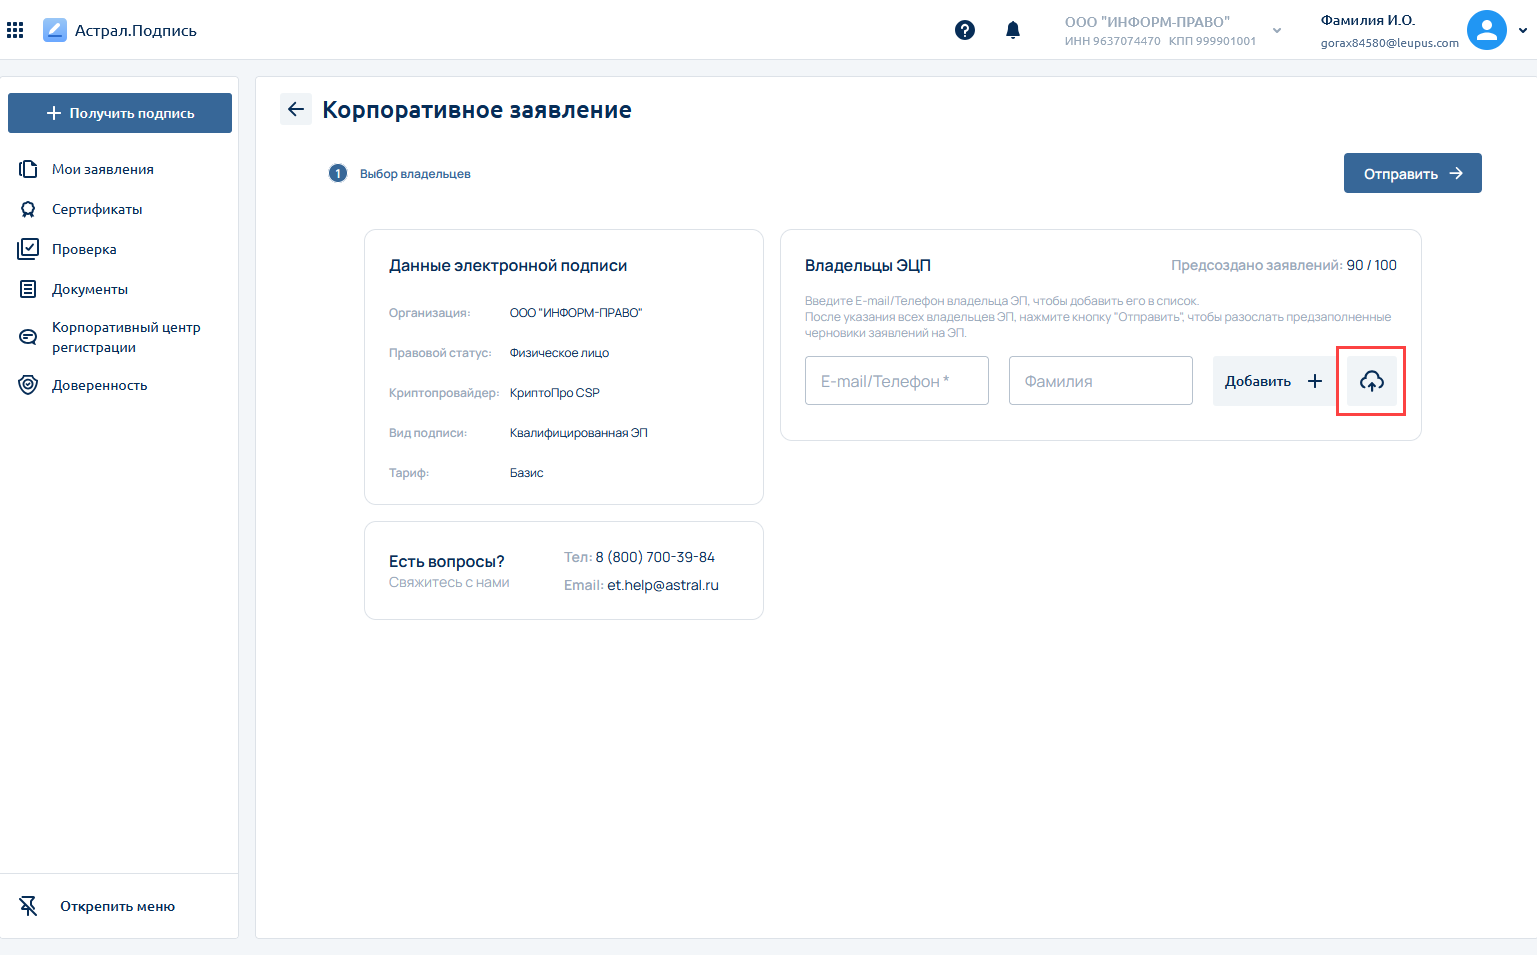
Task: Click the cloud upload icon button
Action: 1372,381
